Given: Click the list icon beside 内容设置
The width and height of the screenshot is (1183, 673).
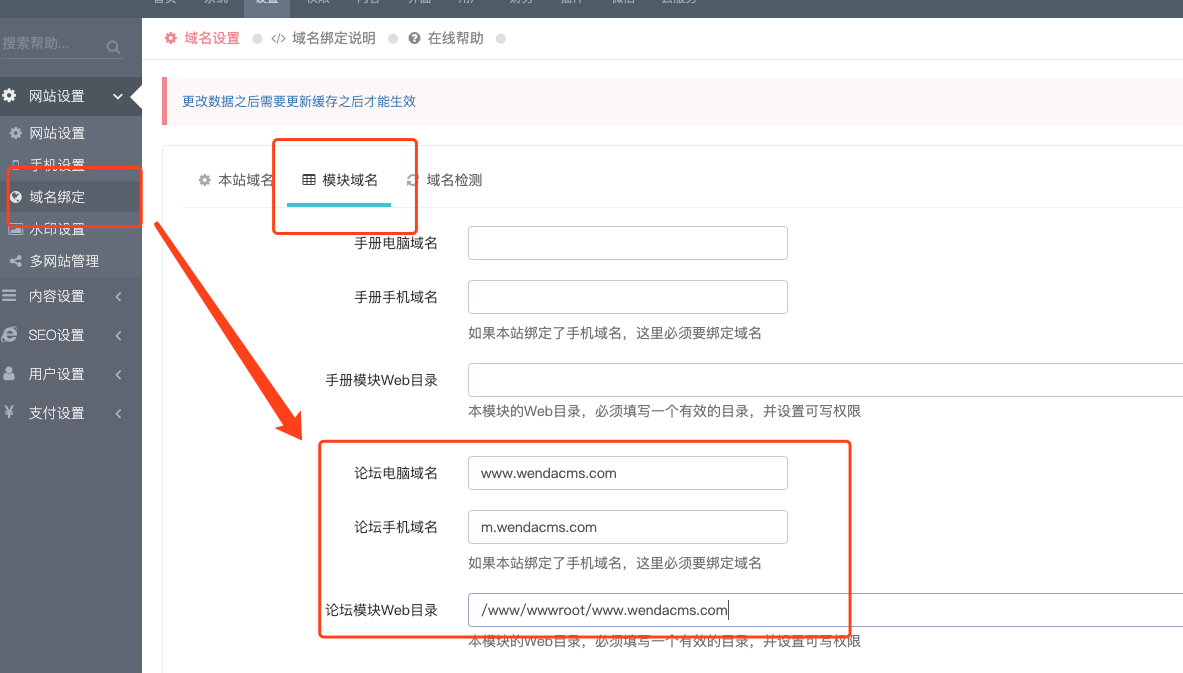Looking at the screenshot, I should pyautogui.click(x=9, y=296).
